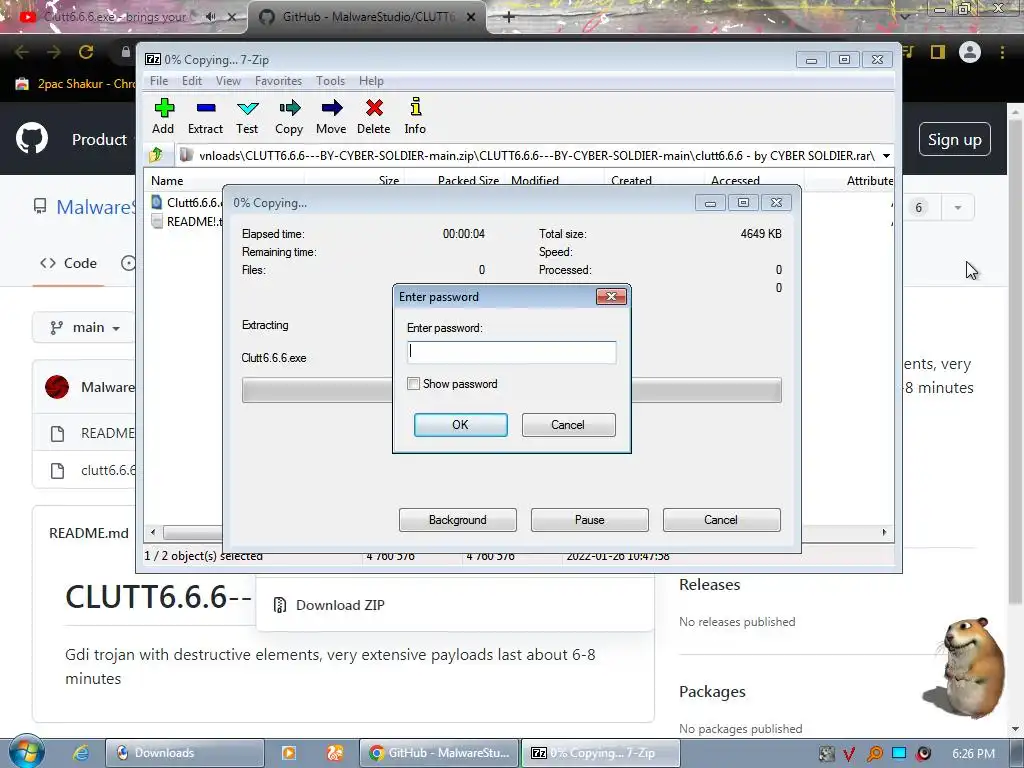This screenshot has height=768, width=1024.
Task: Open the Chrome three-dot menu
Action: click(1002, 52)
